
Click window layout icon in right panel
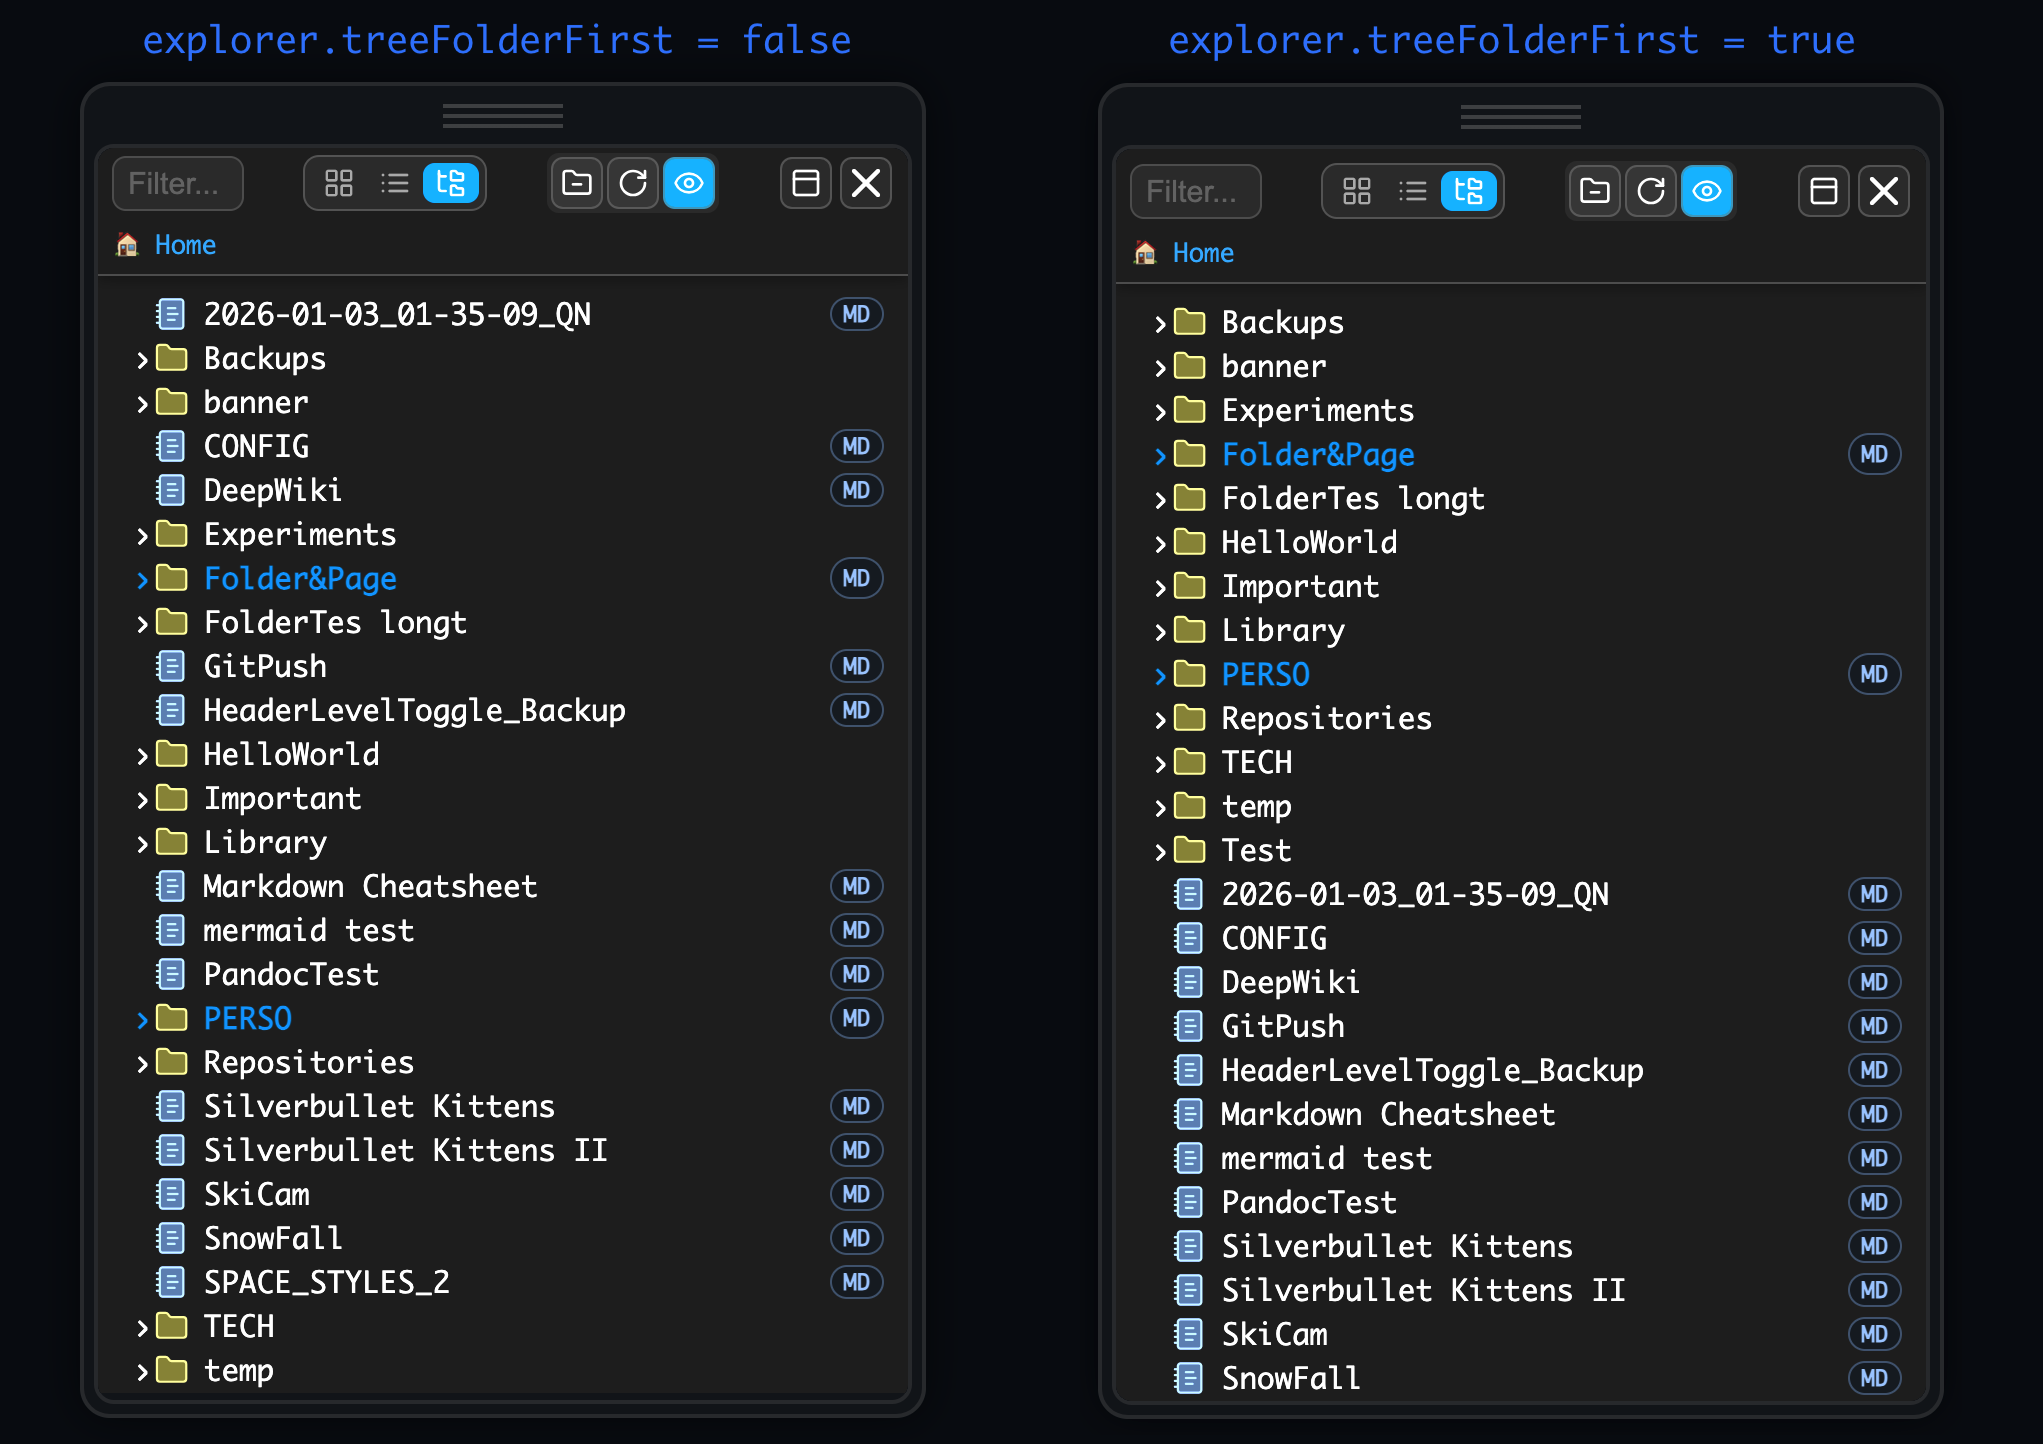point(1823,191)
